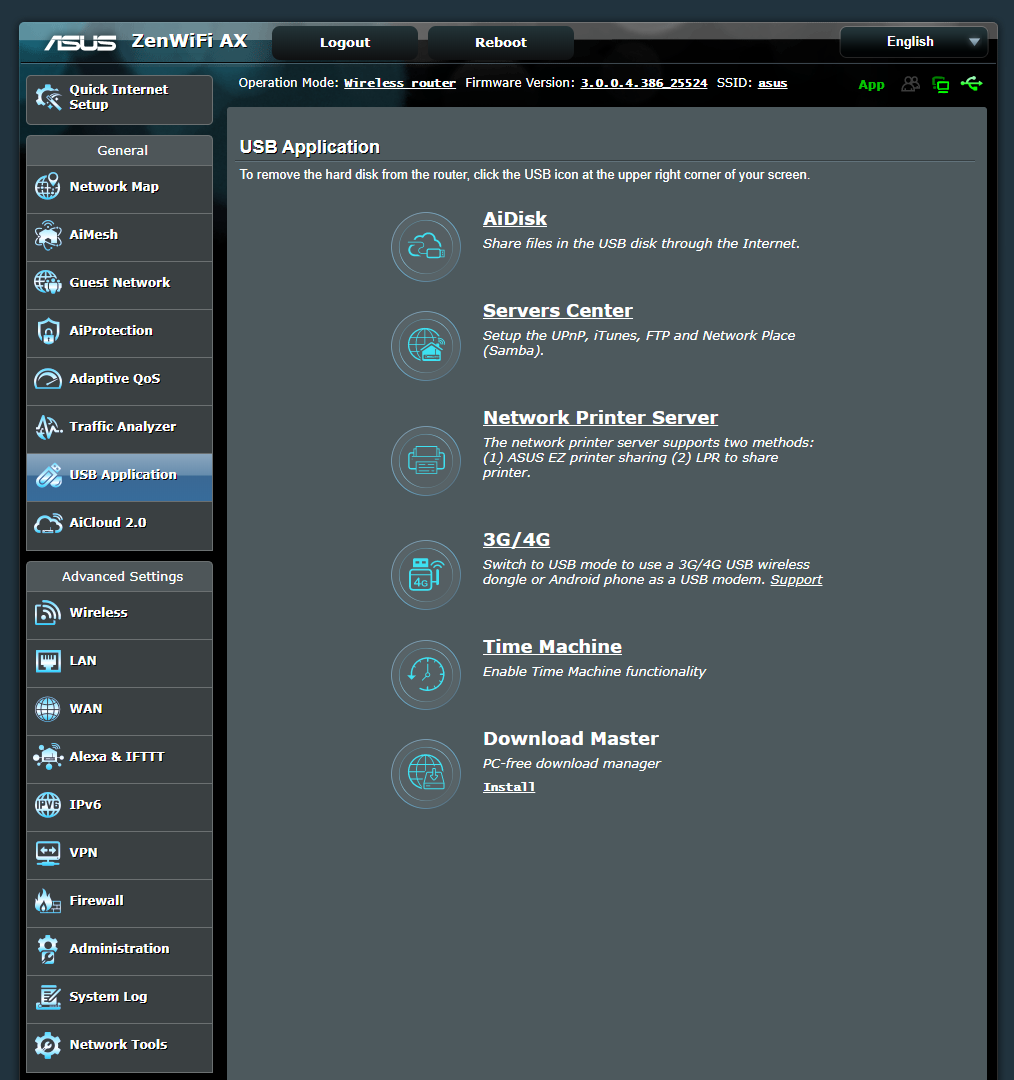Screen dimensions: 1014x1080
Task: Open the English language dropdown
Action: click(913, 42)
